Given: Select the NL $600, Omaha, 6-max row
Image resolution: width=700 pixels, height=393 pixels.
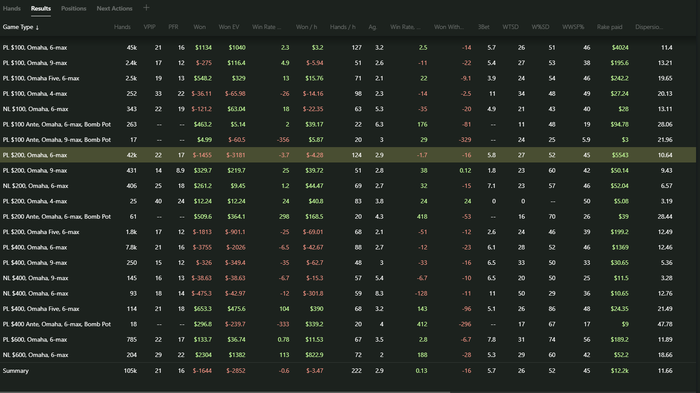Looking at the screenshot, I should tap(348, 355).
